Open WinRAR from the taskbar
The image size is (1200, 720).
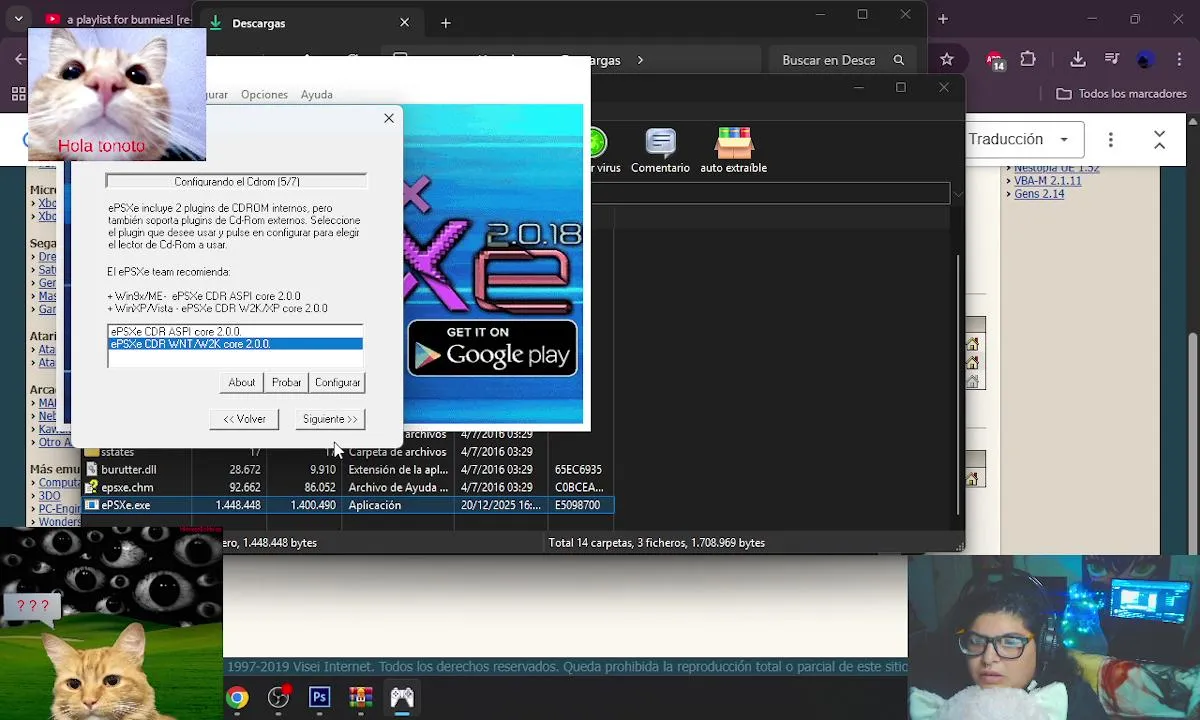pos(361,698)
